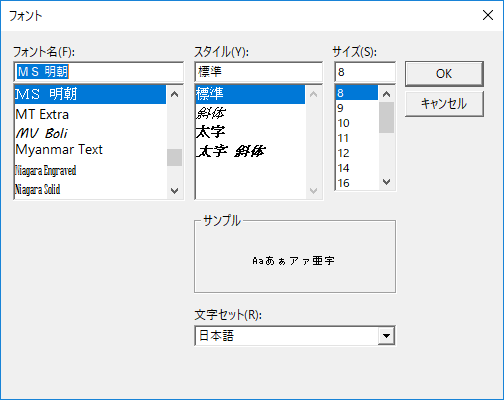Select 日本語 character set combo box
The width and height of the screenshot is (504, 400).
(295, 336)
